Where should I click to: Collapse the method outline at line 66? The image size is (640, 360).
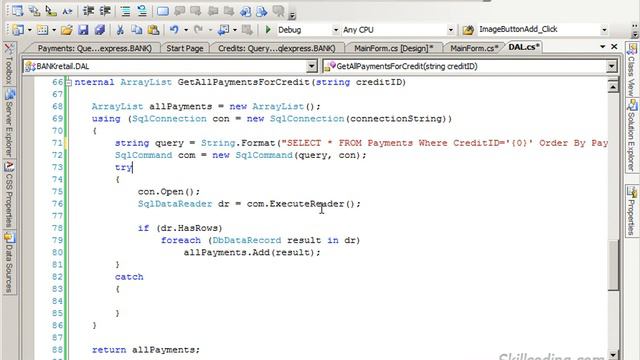click(x=69, y=82)
